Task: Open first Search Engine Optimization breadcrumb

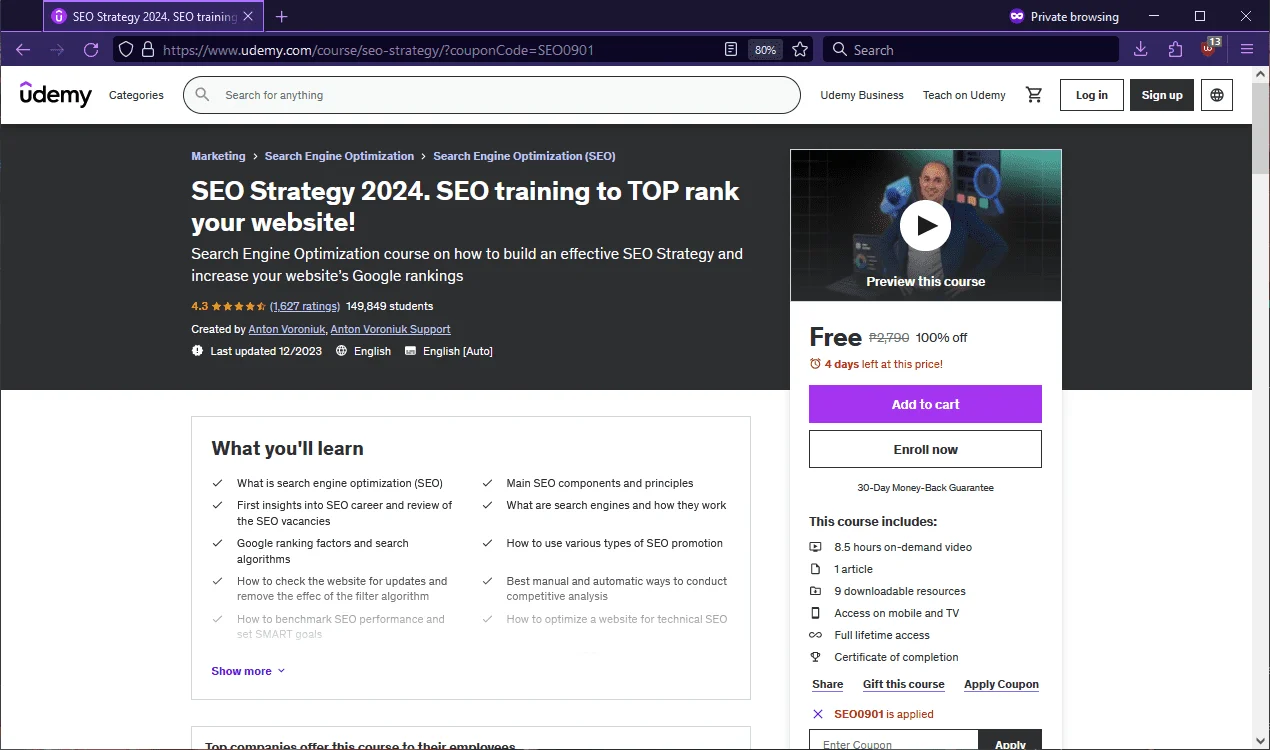Action: tap(339, 156)
